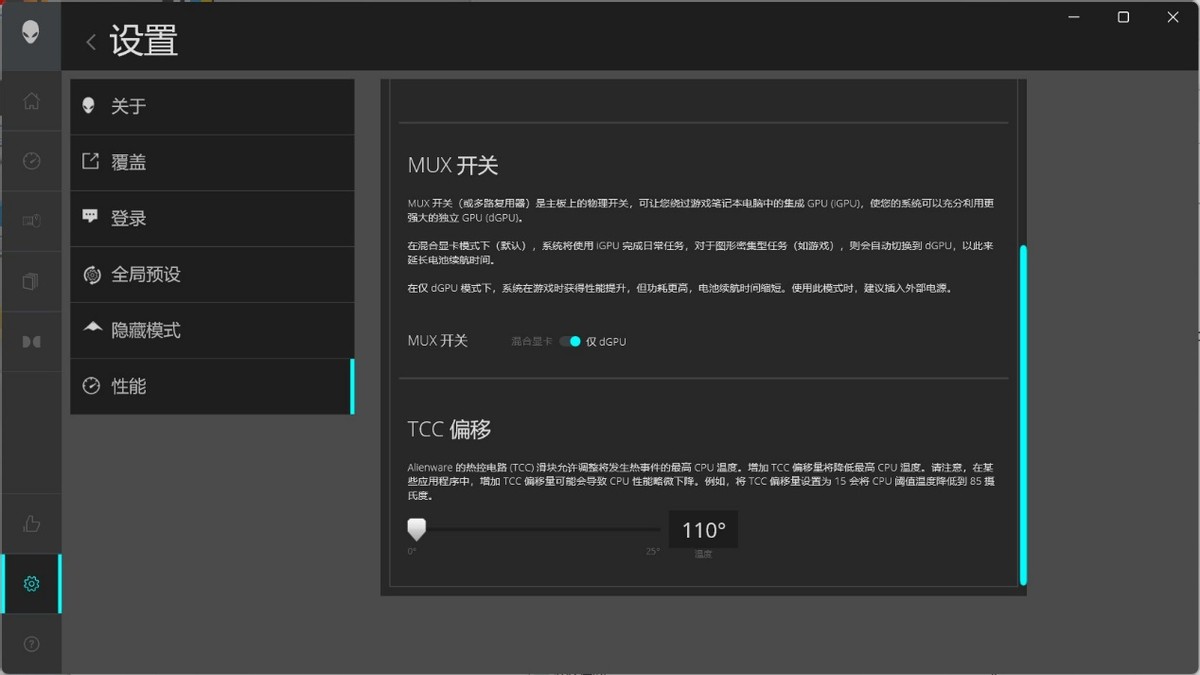Minimize the Alienware Command Center window
This screenshot has height=675, width=1200.
[x=1073, y=17]
